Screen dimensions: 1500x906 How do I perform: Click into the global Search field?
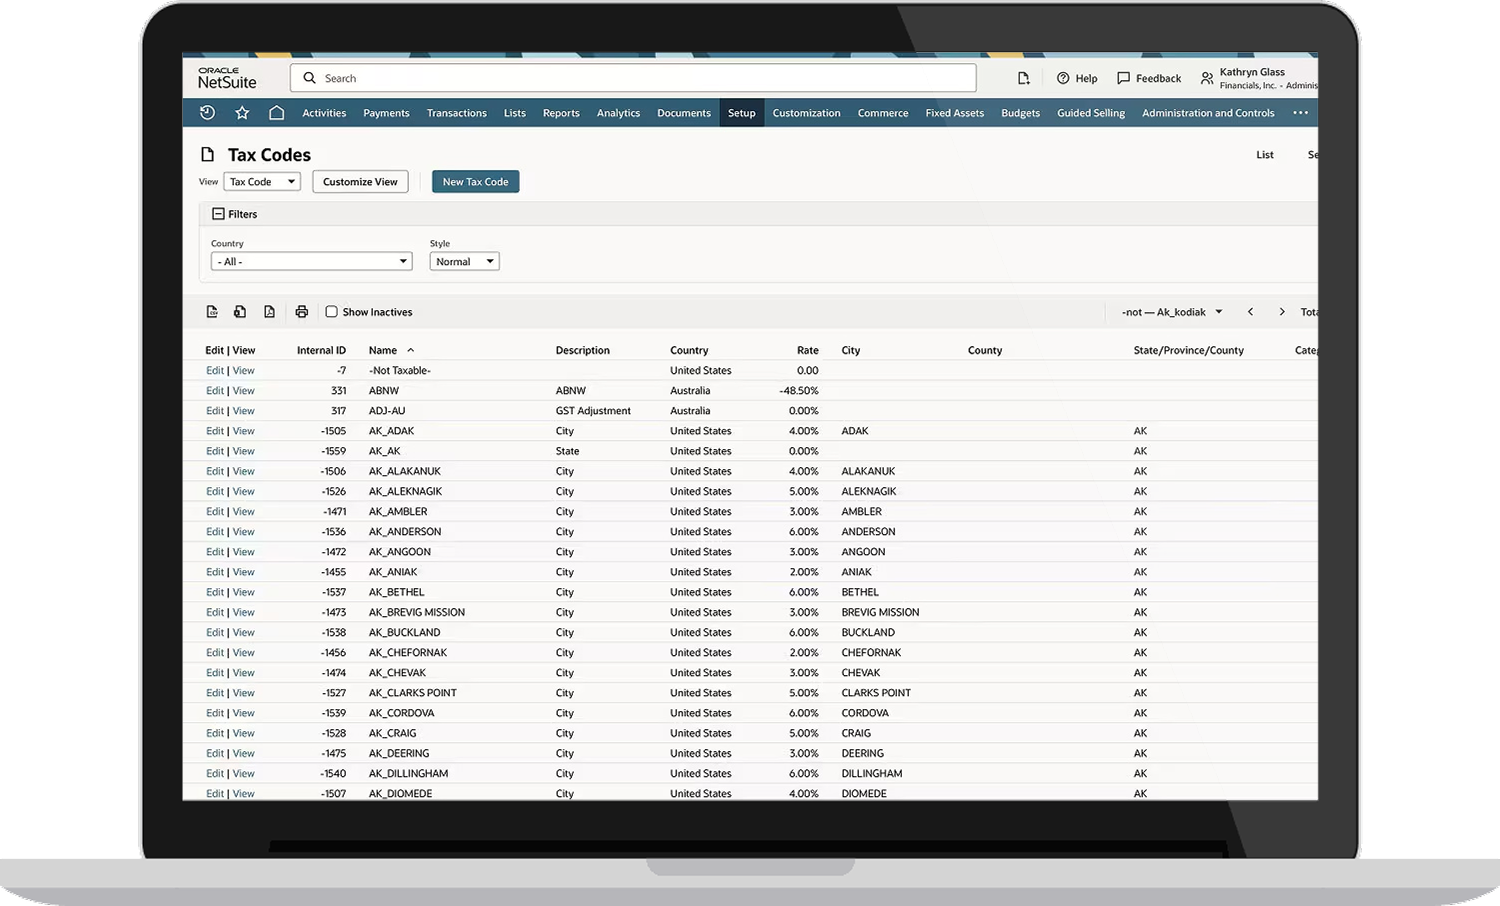click(640, 78)
